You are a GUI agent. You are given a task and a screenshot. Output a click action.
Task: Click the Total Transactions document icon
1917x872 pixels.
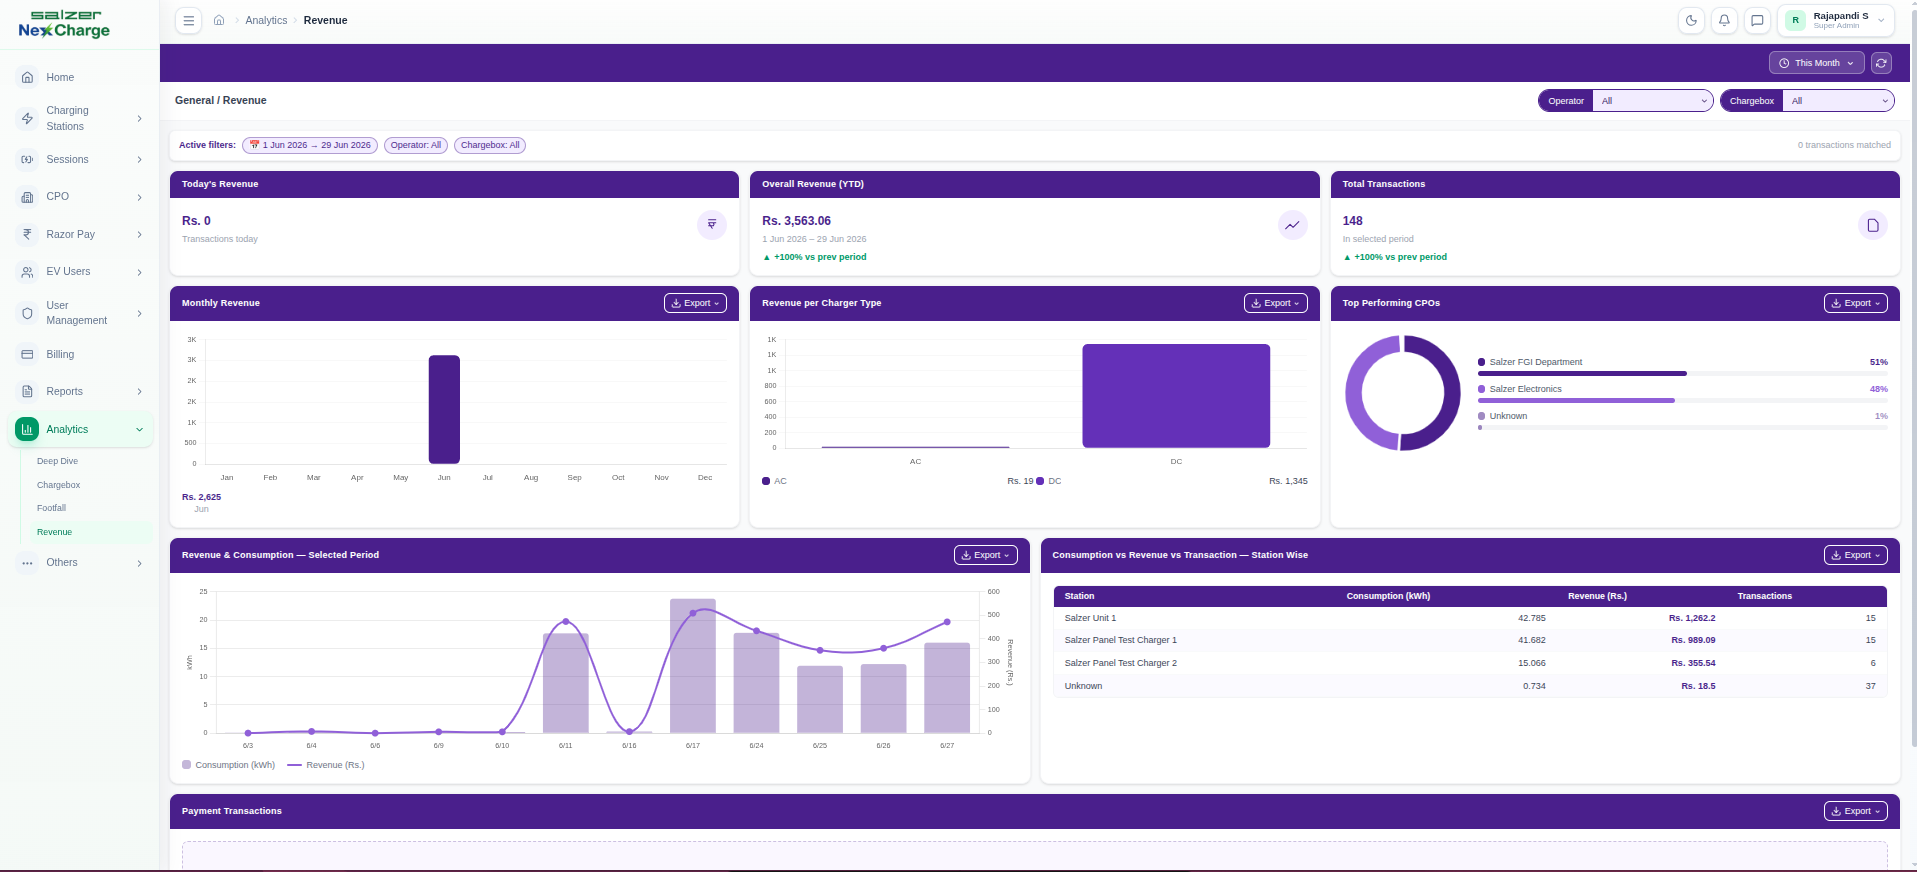pos(1872,226)
